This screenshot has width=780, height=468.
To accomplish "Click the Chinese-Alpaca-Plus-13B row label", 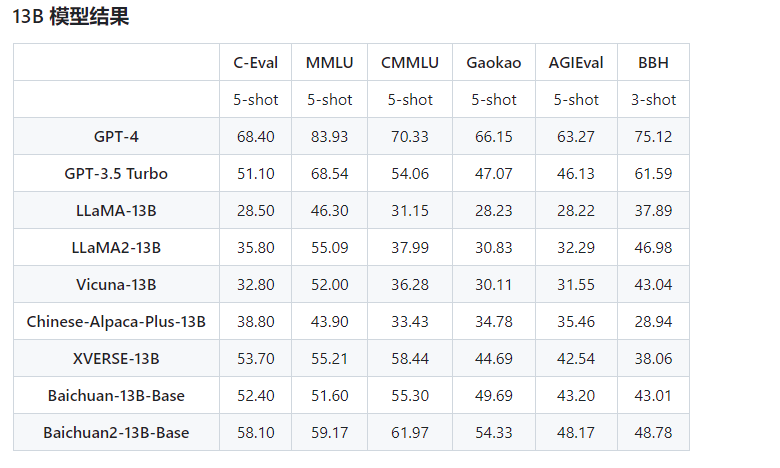I will pos(116,321).
